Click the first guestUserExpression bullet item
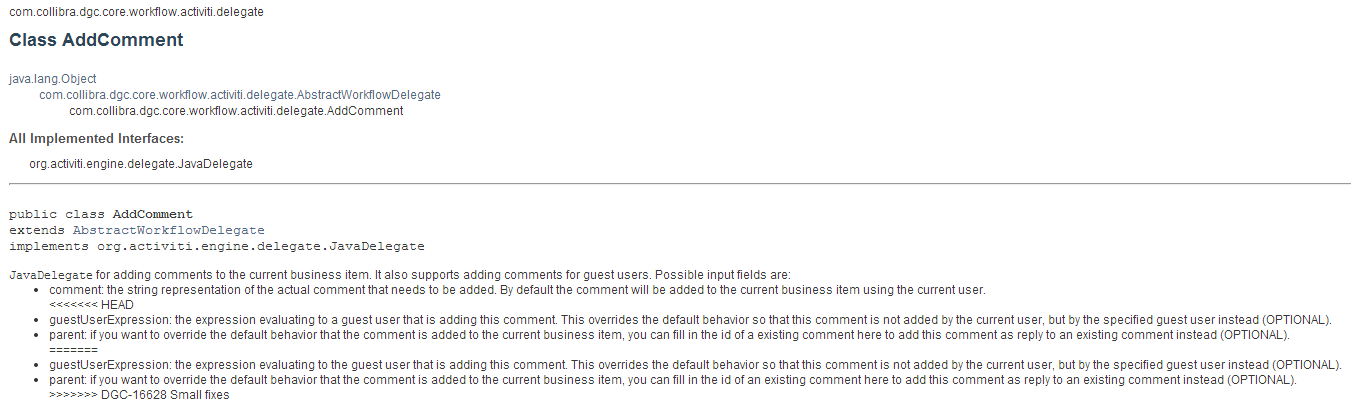 coord(690,320)
